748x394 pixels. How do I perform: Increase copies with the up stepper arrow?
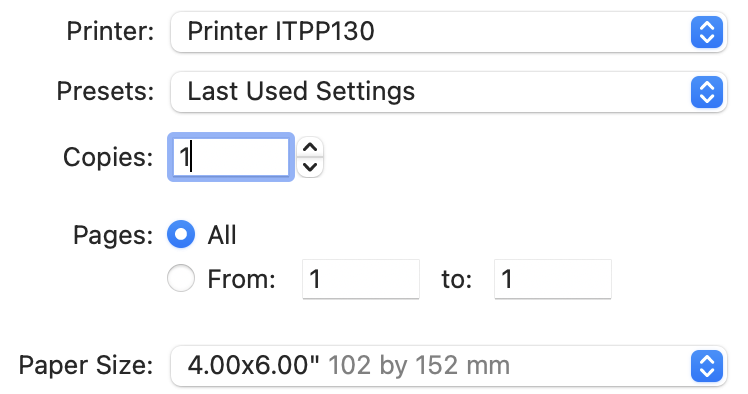pos(310,147)
